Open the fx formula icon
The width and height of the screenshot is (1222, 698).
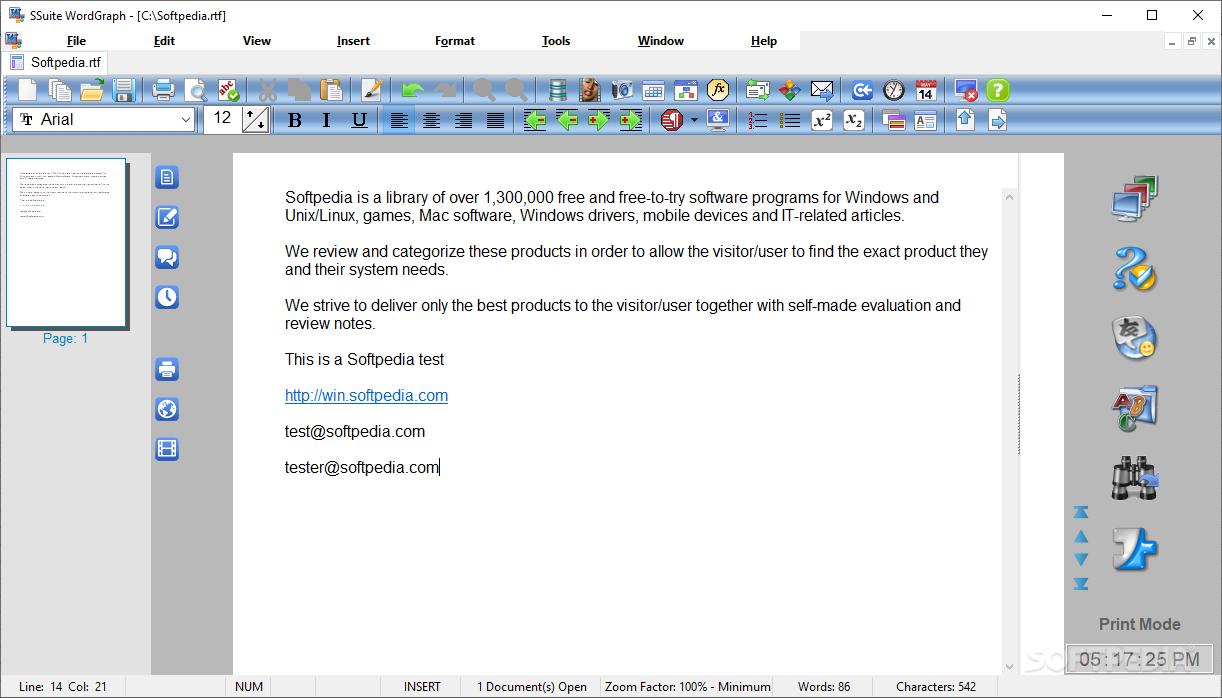click(x=718, y=90)
